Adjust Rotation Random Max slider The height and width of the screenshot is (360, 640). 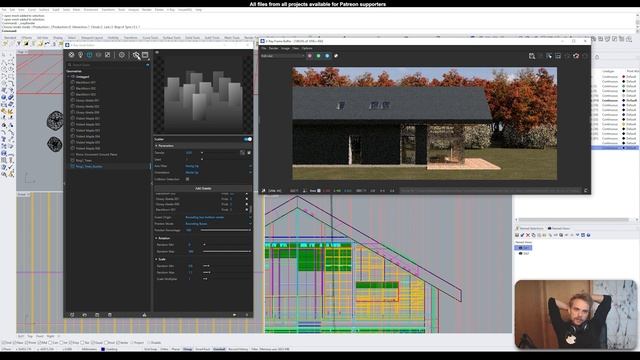[226, 251]
